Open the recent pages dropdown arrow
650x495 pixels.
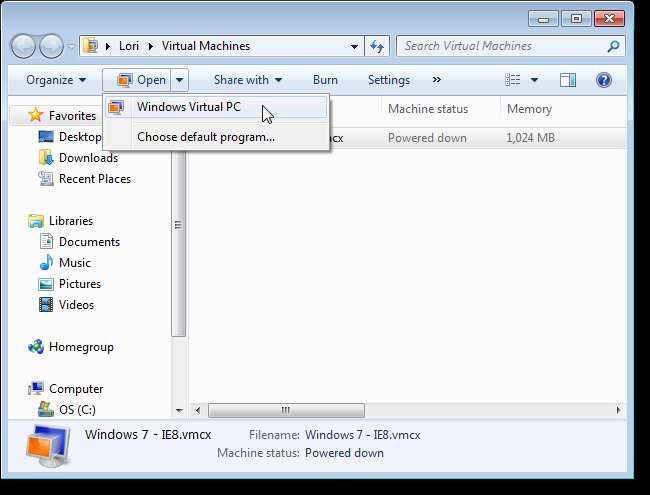[x=71, y=47]
